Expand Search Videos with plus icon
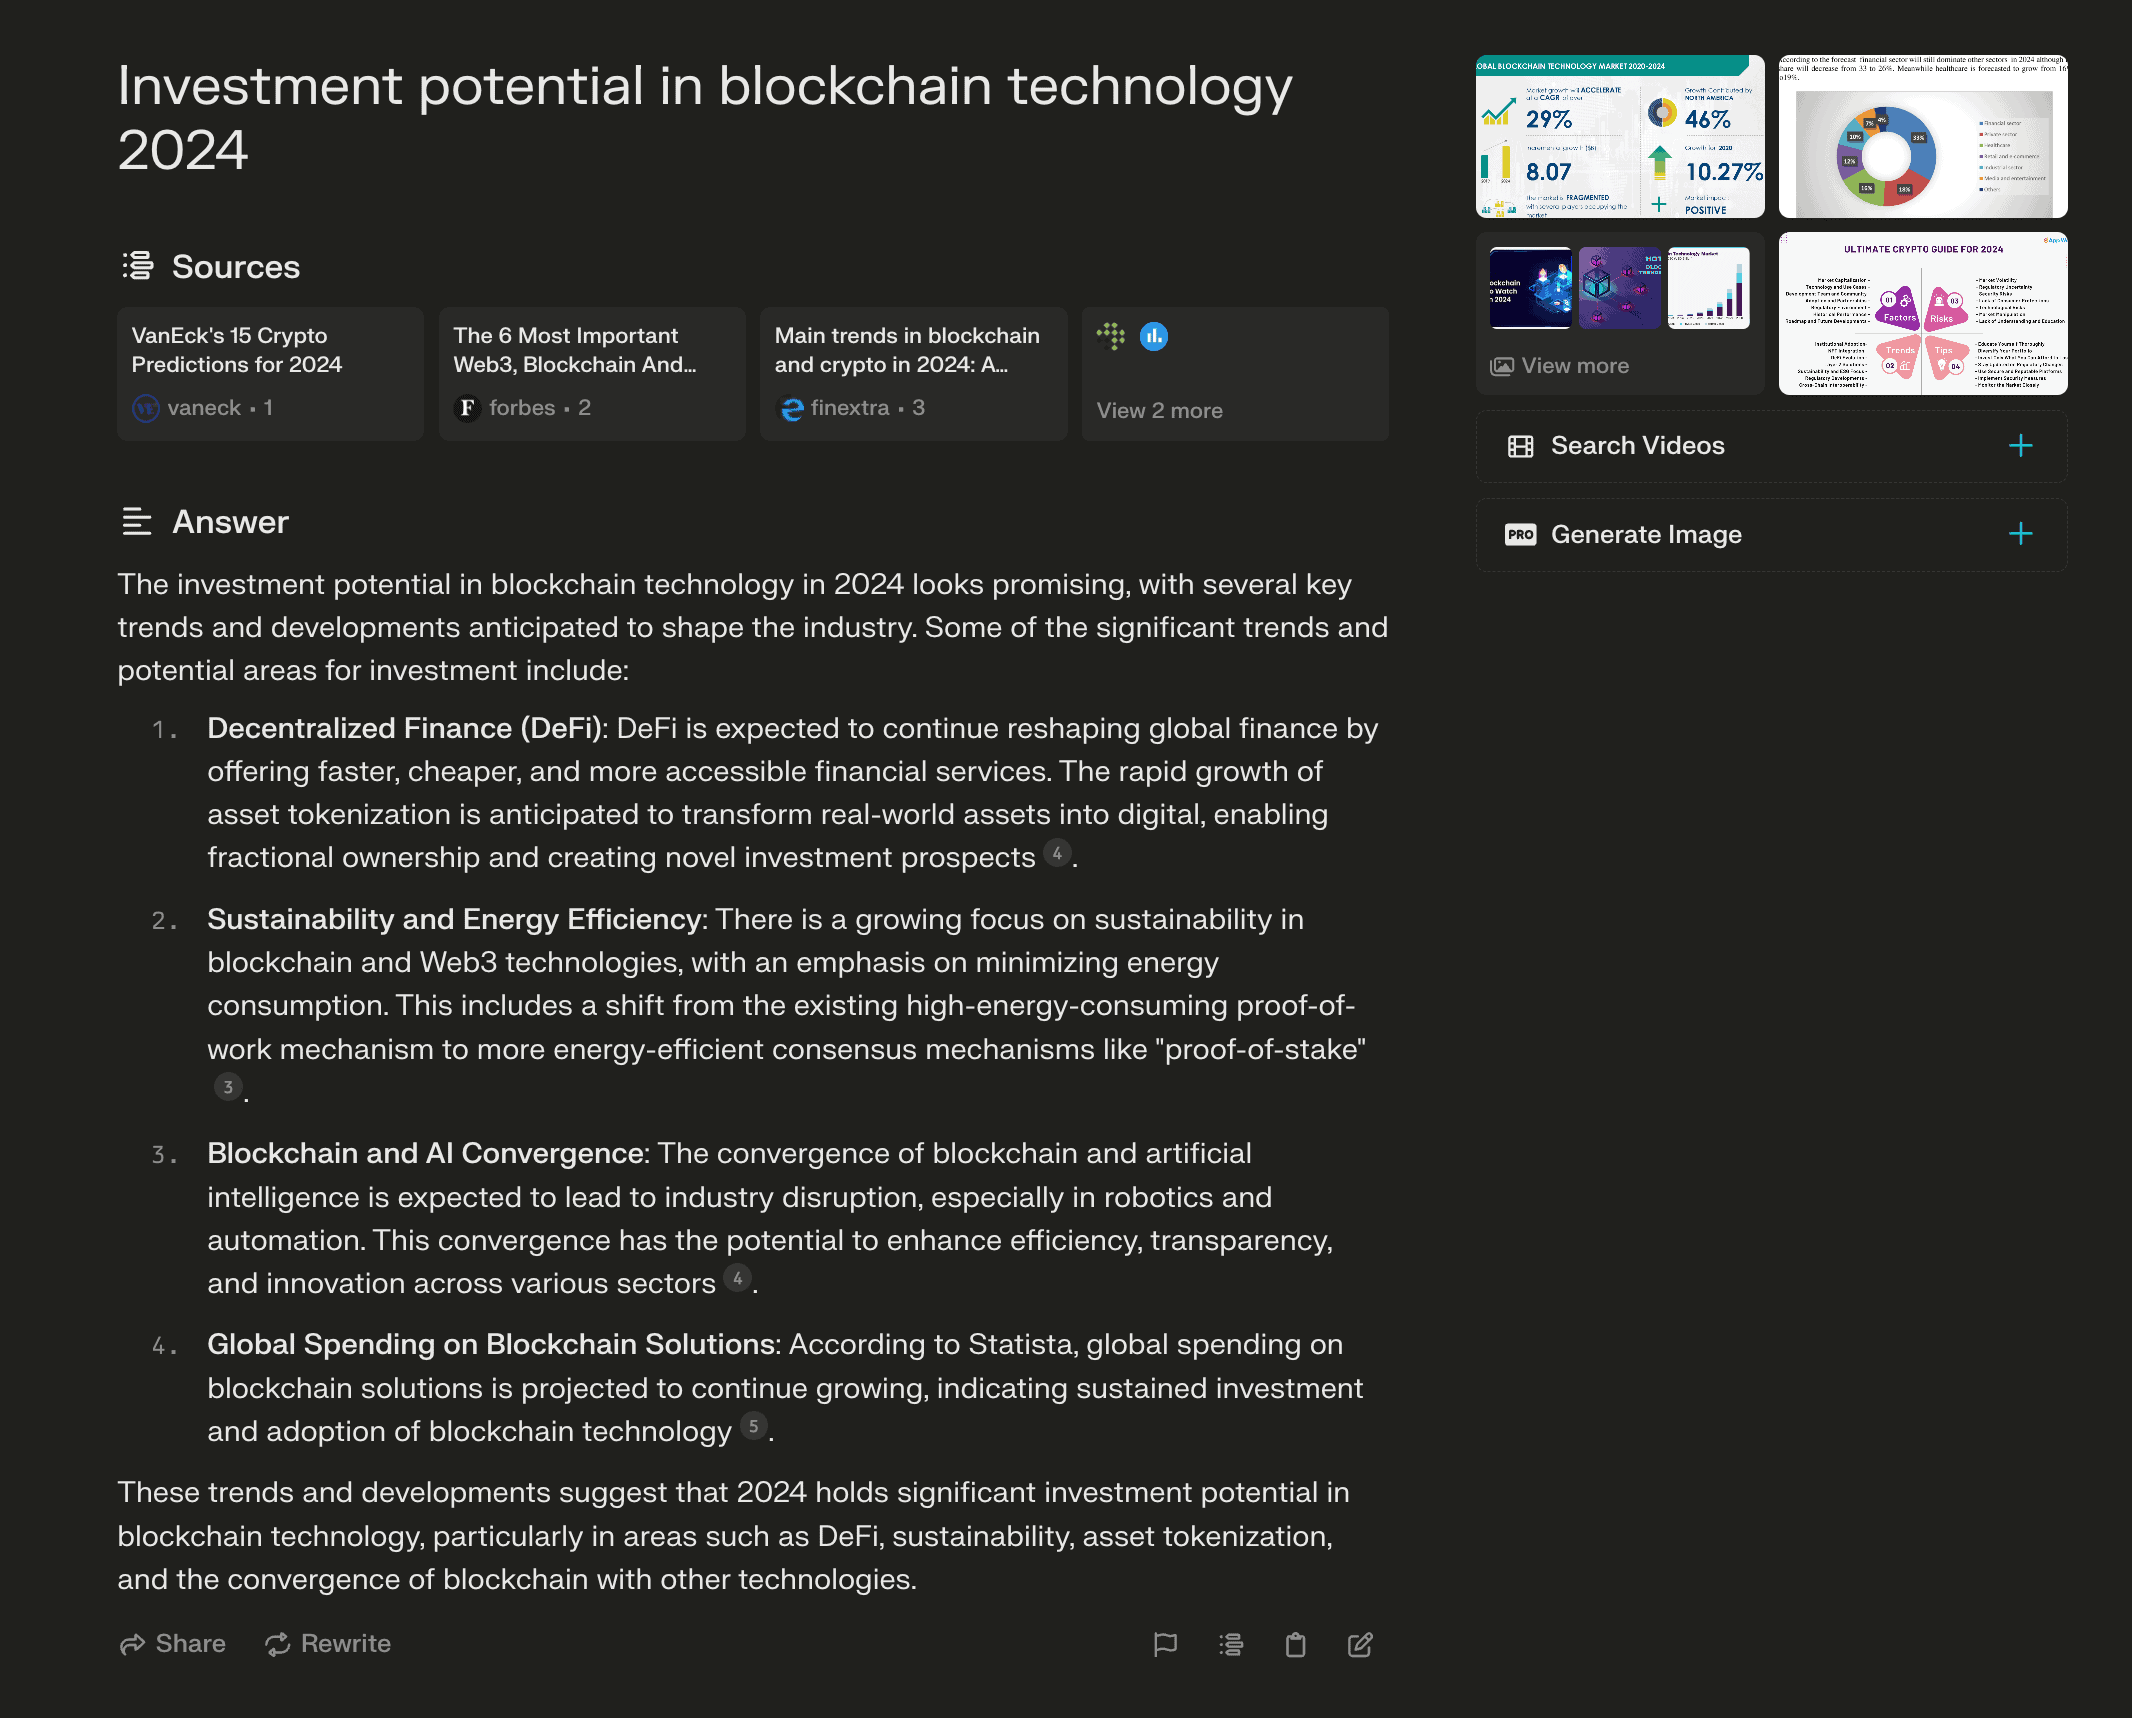 [2021, 446]
